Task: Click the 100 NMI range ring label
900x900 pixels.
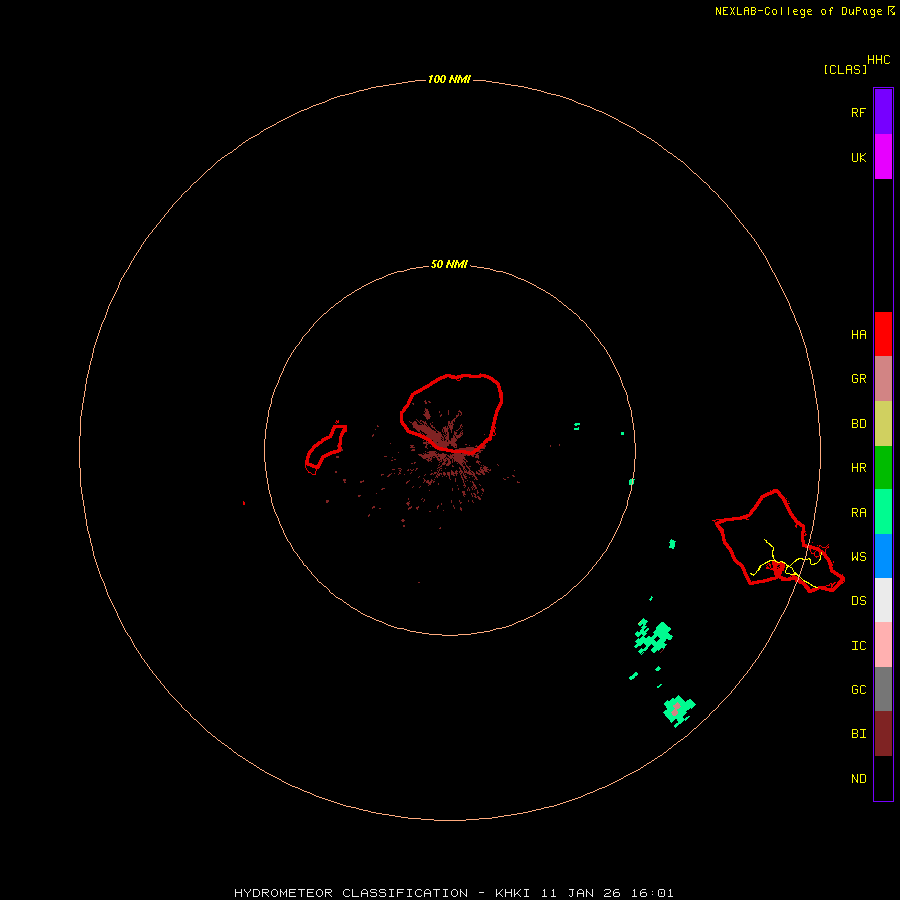Action: coord(449,79)
